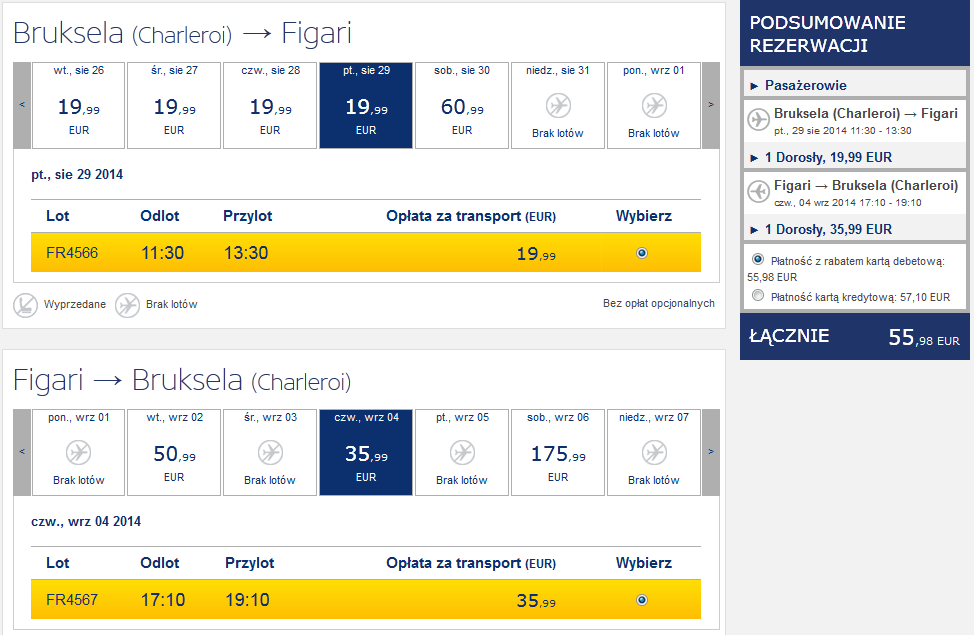Image resolution: width=974 pixels, height=635 pixels.
Task: Select flight FR4567 radio button
Action: (x=642, y=600)
